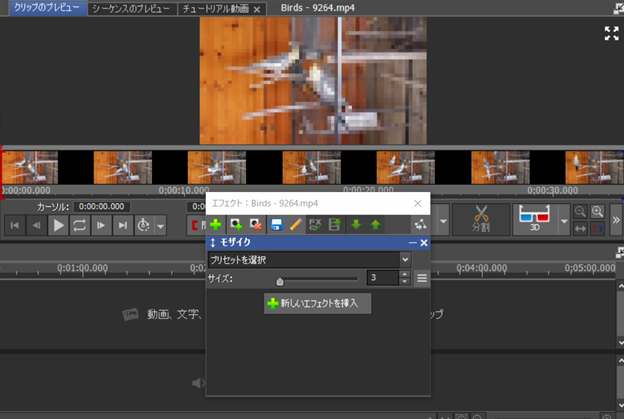Switch to the Sequence Preview tab

(x=131, y=9)
